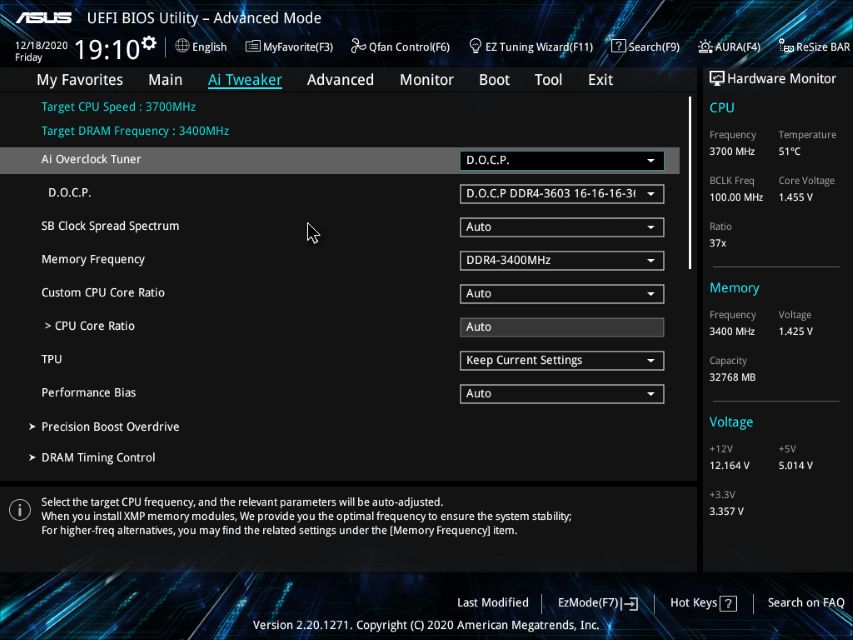The height and width of the screenshot is (640, 853).
Task: Click the 100.00 MHz BCLK value
Action: click(736, 197)
